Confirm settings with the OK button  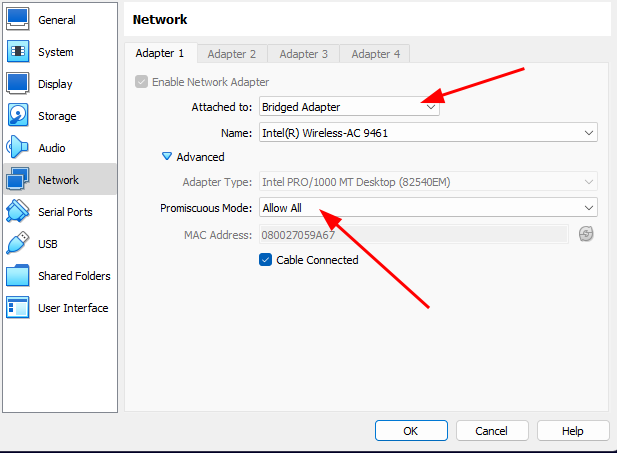411,431
